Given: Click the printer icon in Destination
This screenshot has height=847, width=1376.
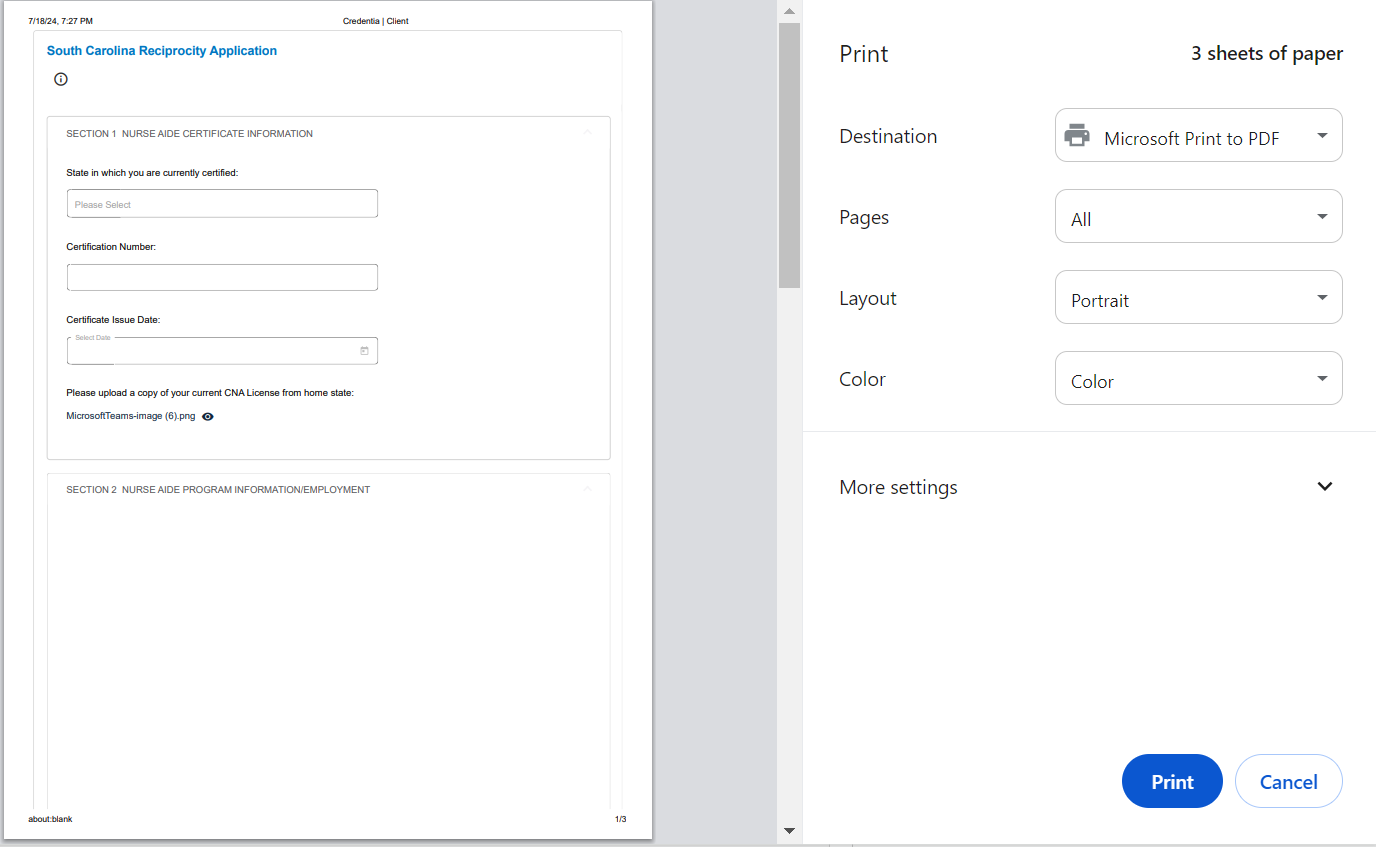Looking at the screenshot, I should pyautogui.click(x=1077, y=136).
